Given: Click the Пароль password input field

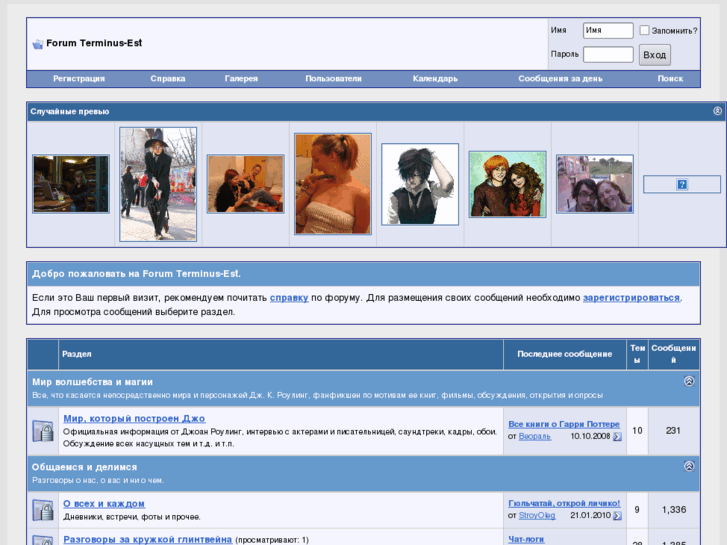Looking at the screenshot, I should point(608,54).
